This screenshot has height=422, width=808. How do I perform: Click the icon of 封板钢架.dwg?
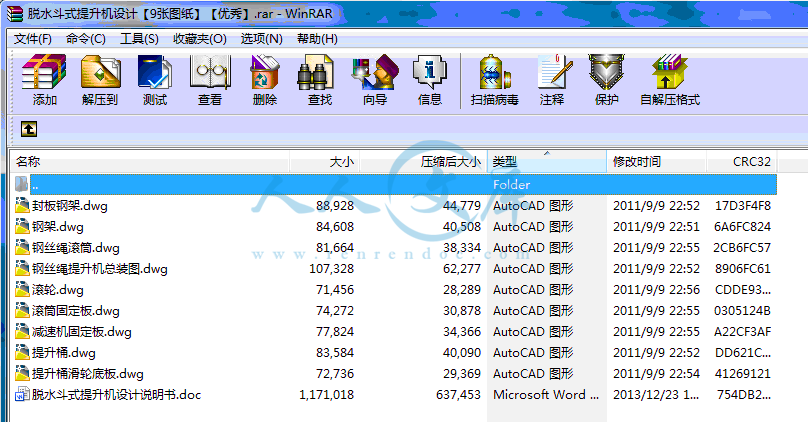point(22,206)
